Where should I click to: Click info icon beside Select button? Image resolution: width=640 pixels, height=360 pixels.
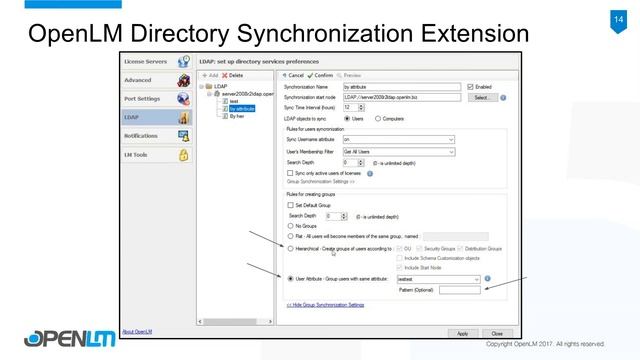[x=503, y=98]
